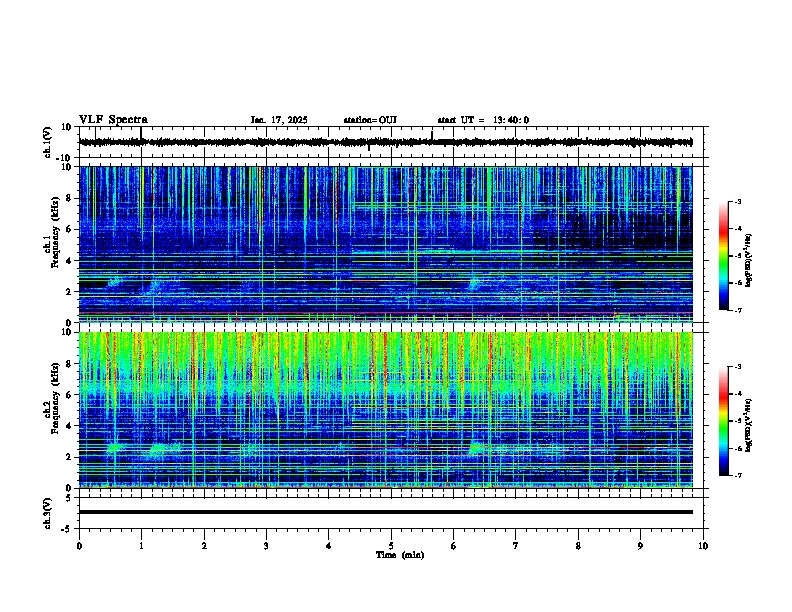Click time axis tick label "1"
This screenshot has height=612, width=792.
[141, 546]
